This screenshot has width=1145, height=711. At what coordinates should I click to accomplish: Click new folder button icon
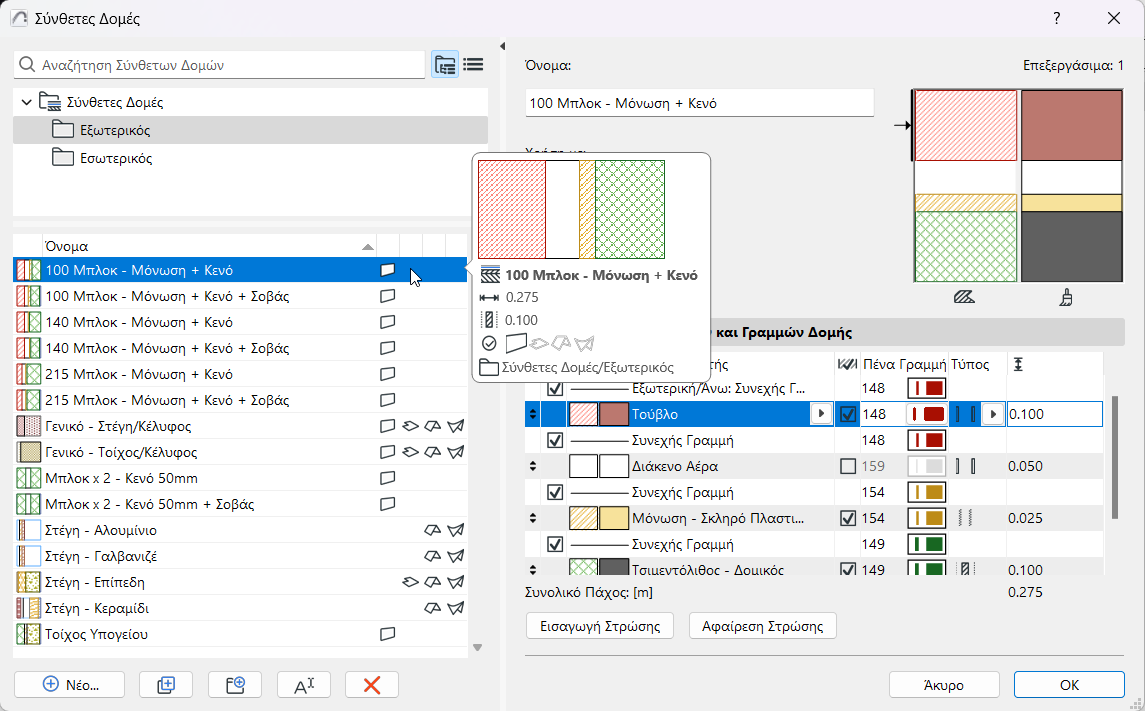[235, 685]
